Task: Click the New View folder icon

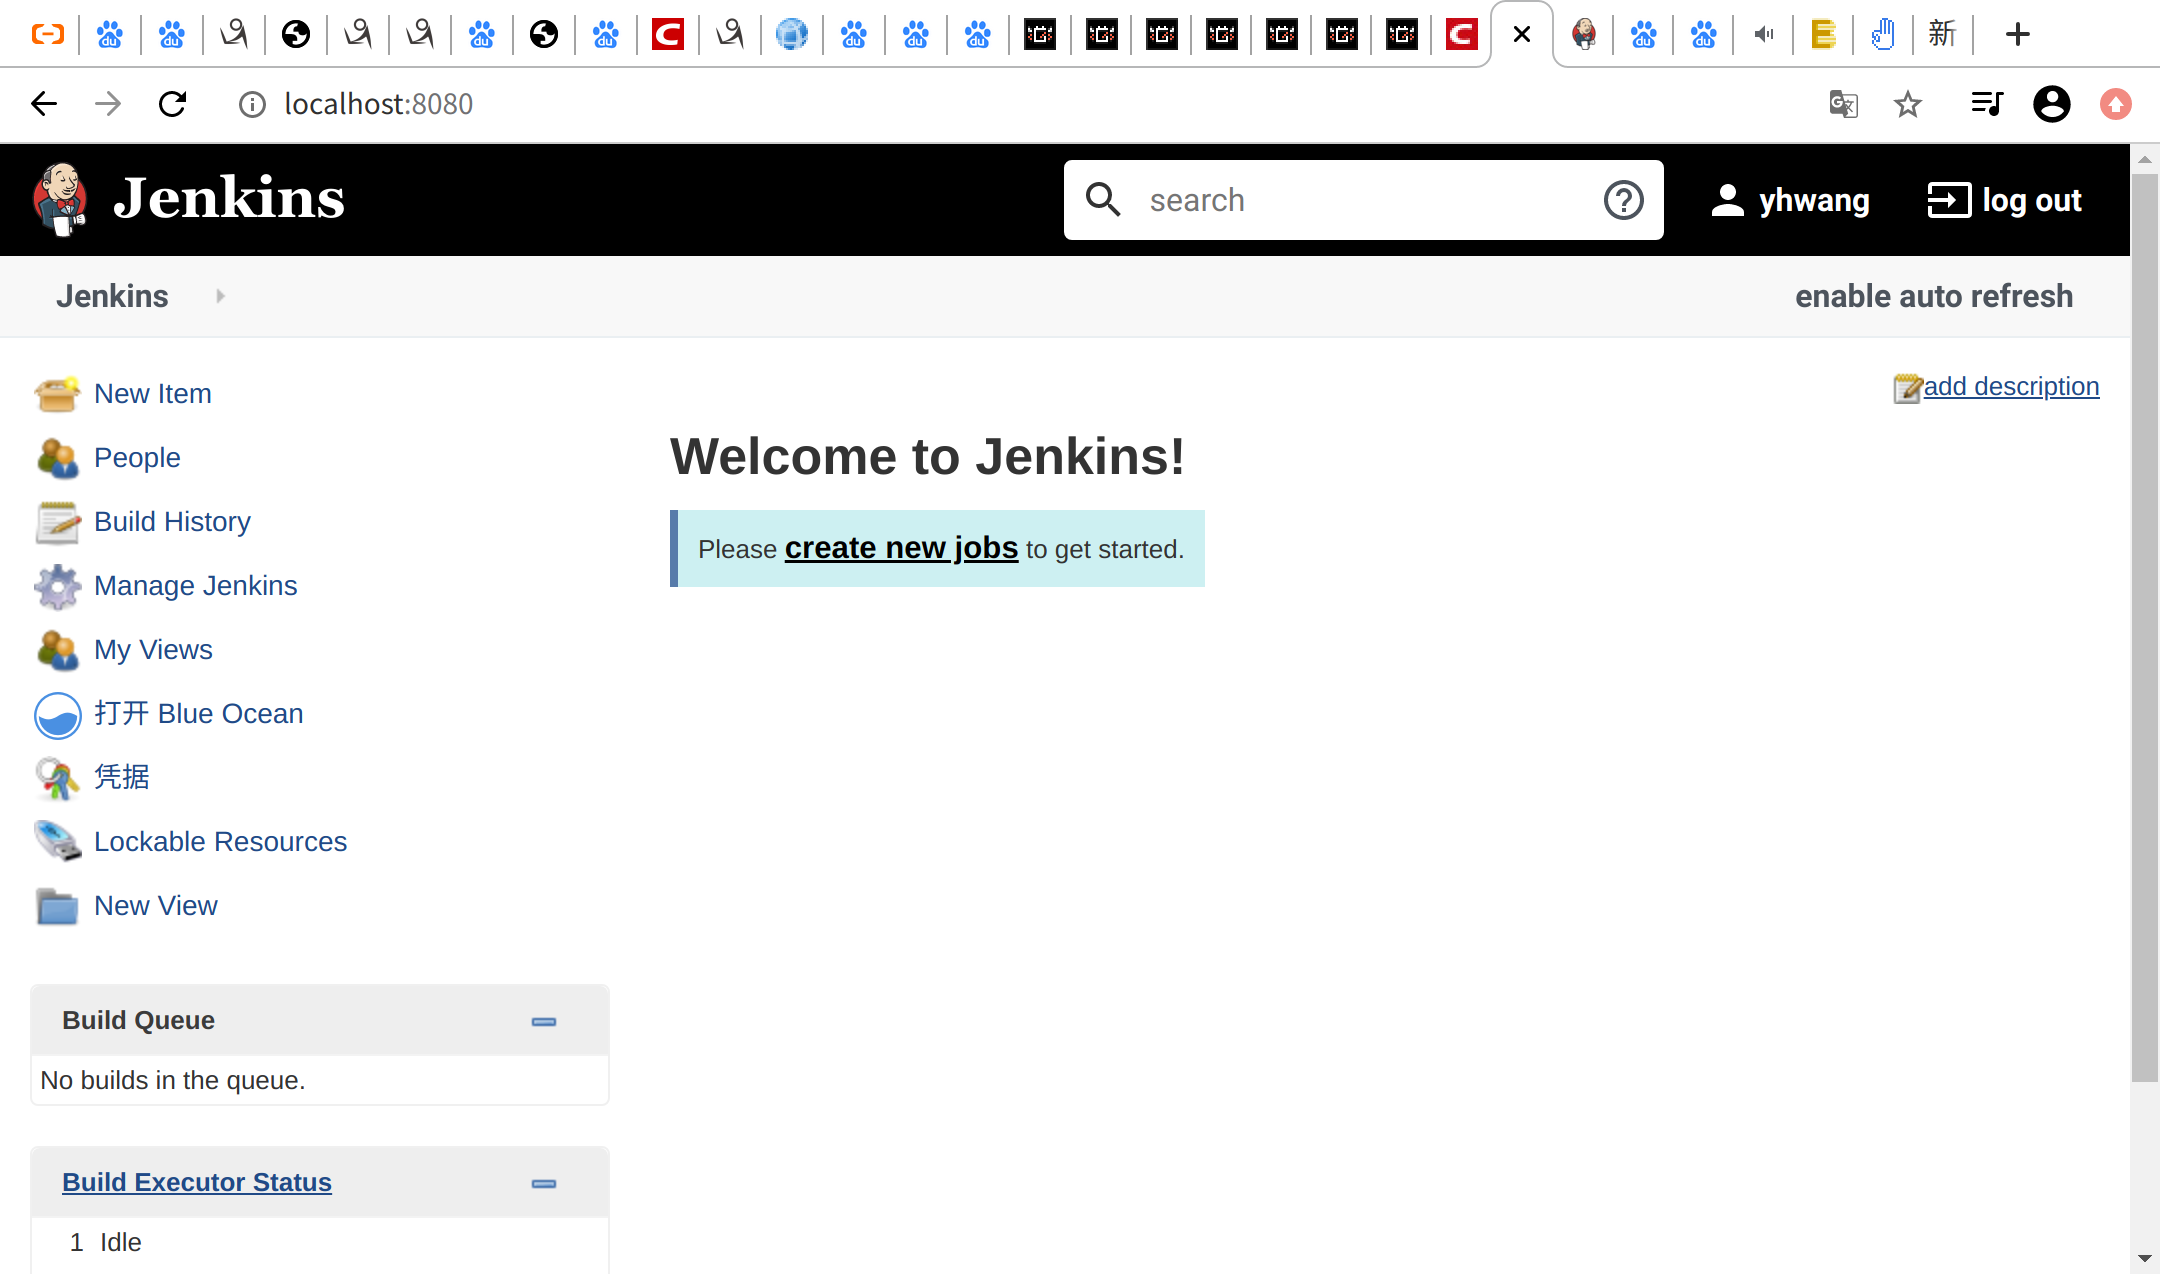Action: click(x=57, y=906)
